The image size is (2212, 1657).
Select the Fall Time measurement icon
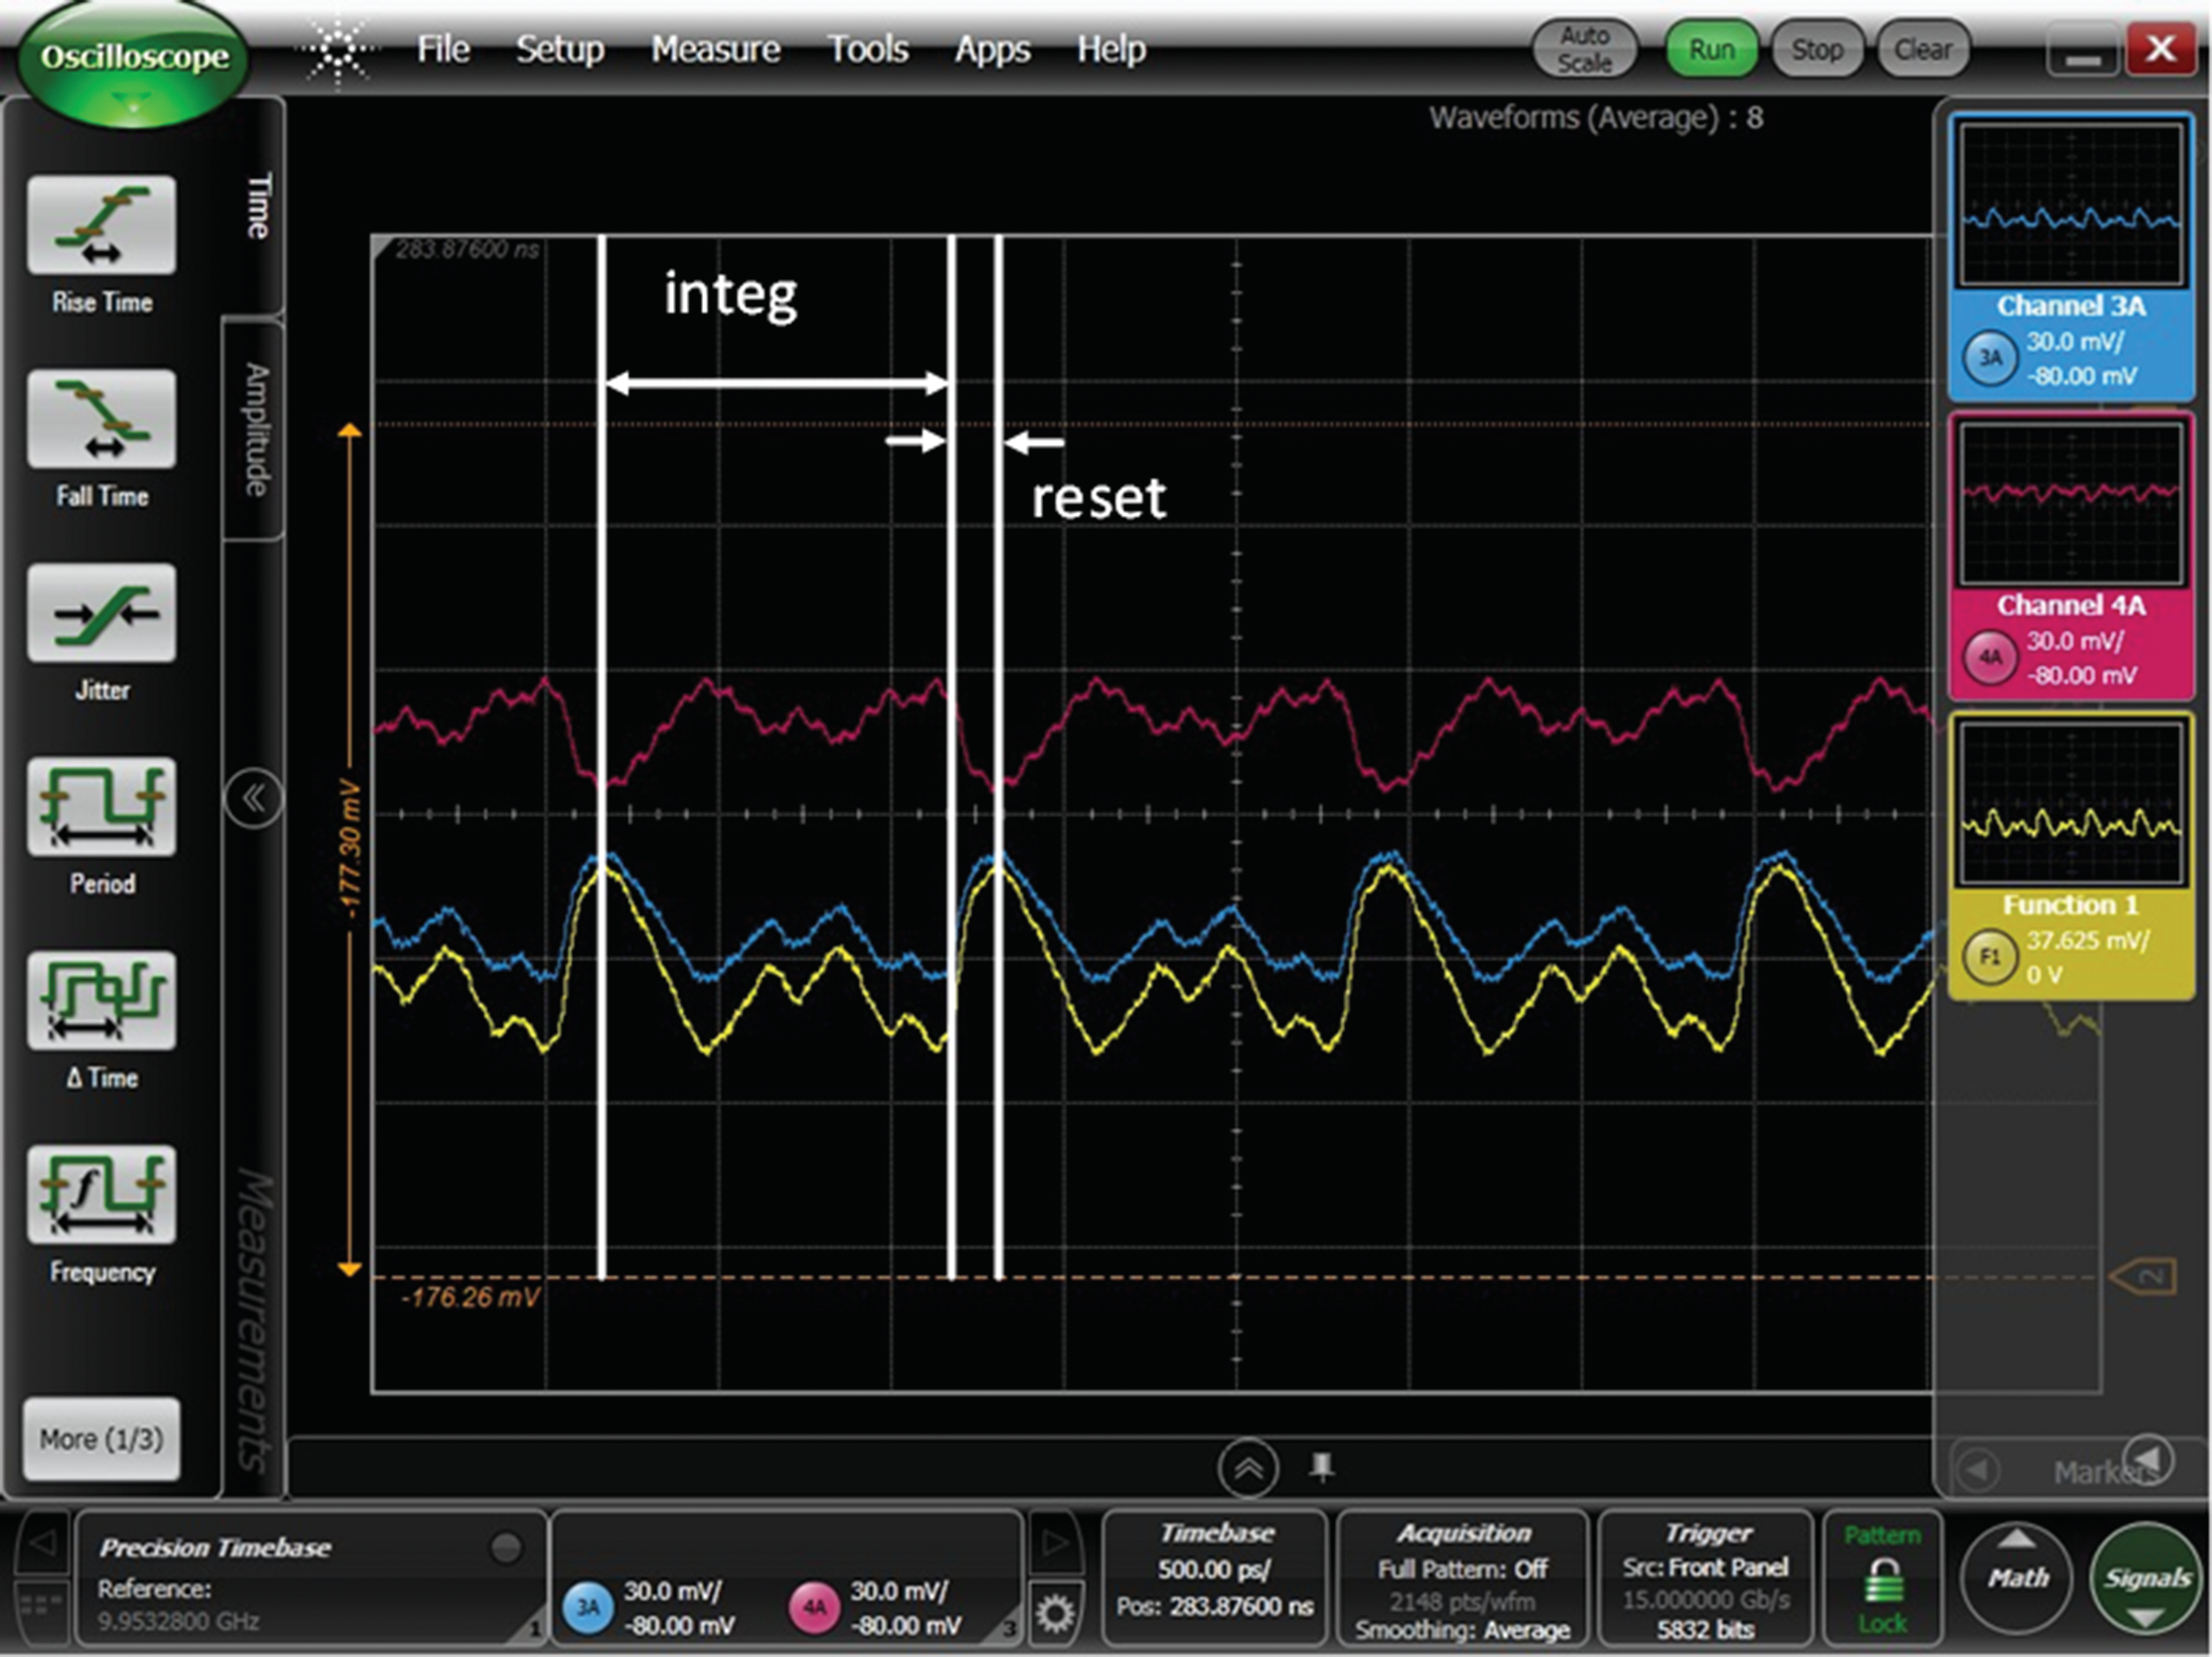pyautogui.click(x=102, y=420)
